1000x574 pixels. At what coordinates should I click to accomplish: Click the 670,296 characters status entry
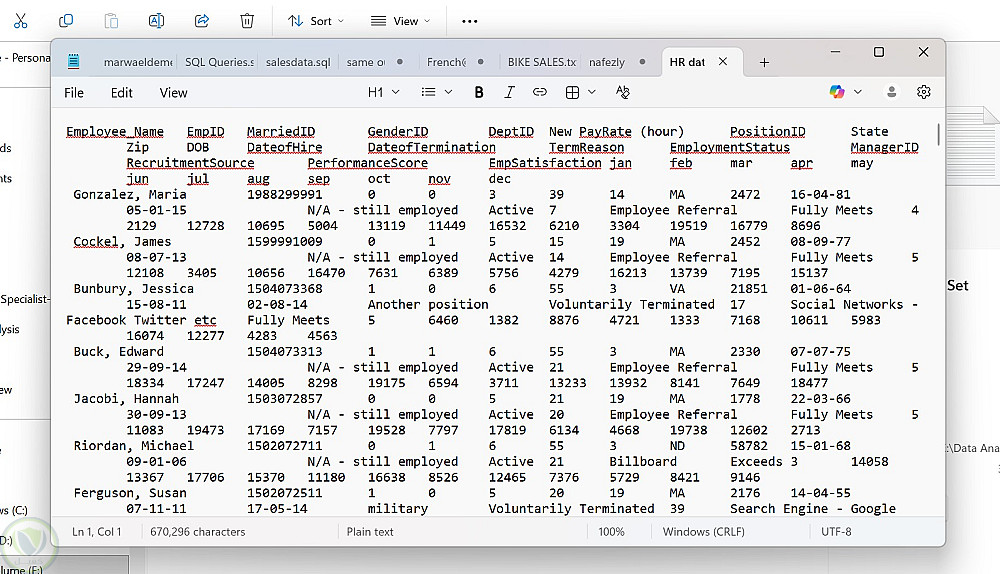(198, 532)
